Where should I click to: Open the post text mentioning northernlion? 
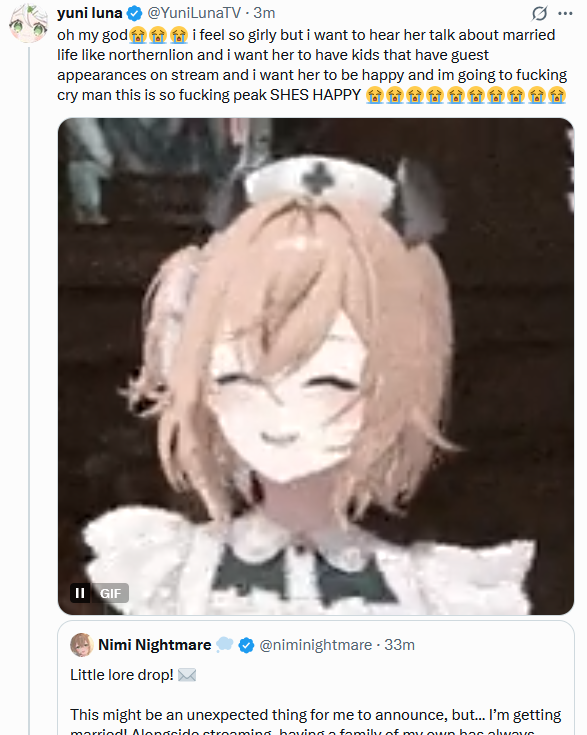click(312, 65)
